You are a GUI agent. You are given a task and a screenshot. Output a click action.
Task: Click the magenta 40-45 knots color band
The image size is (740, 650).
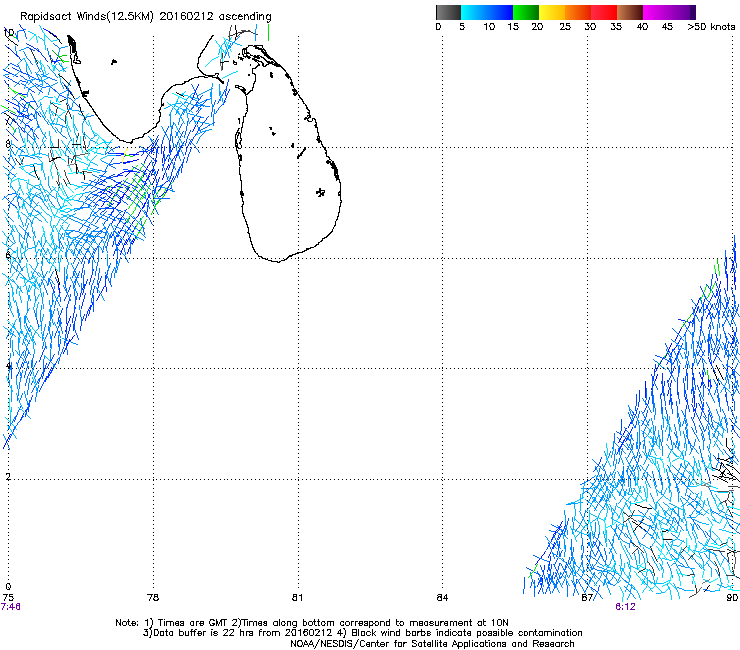point(656,12)
